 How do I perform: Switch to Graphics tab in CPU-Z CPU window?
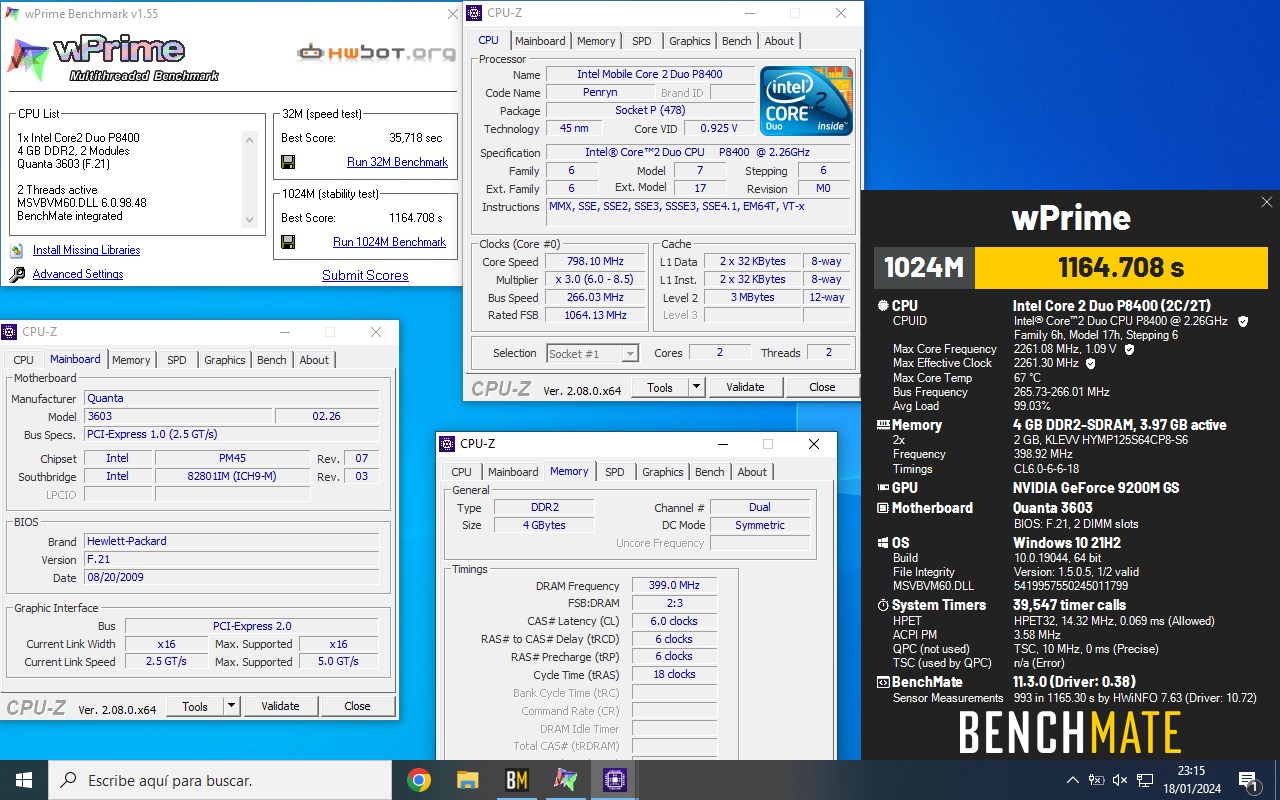coord(690,41)
